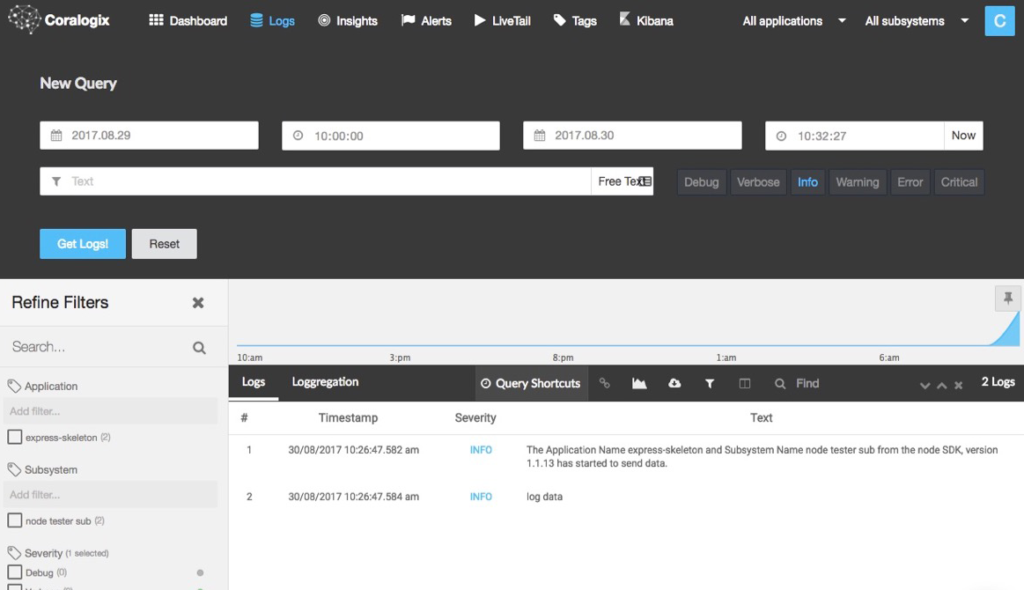Set end time with Now button
The image size is (1024, 590).
pyautogui.click(x=963, y=135)
